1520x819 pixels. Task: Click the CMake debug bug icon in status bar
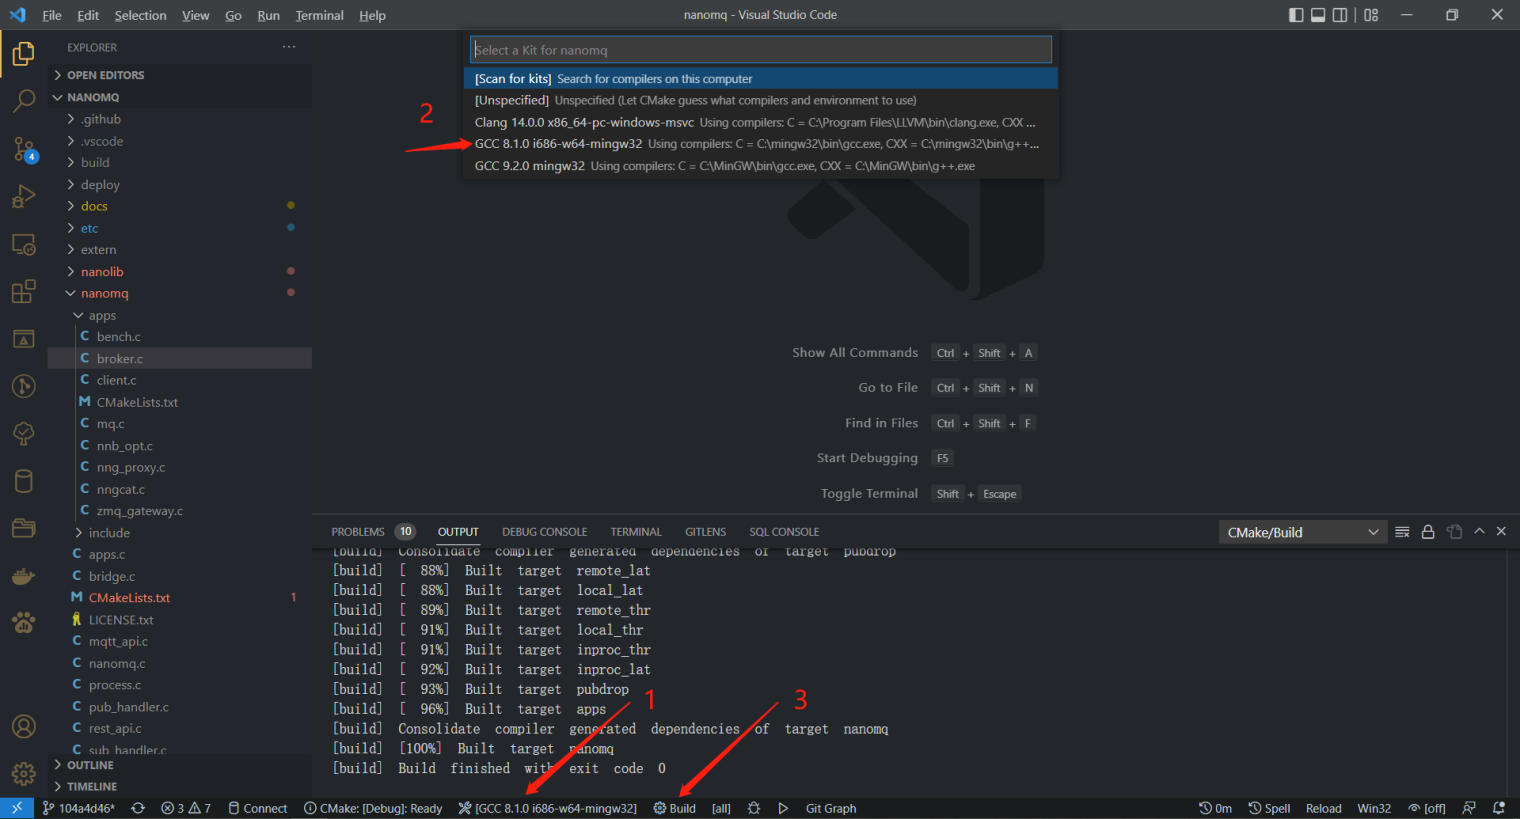(754, 808)
